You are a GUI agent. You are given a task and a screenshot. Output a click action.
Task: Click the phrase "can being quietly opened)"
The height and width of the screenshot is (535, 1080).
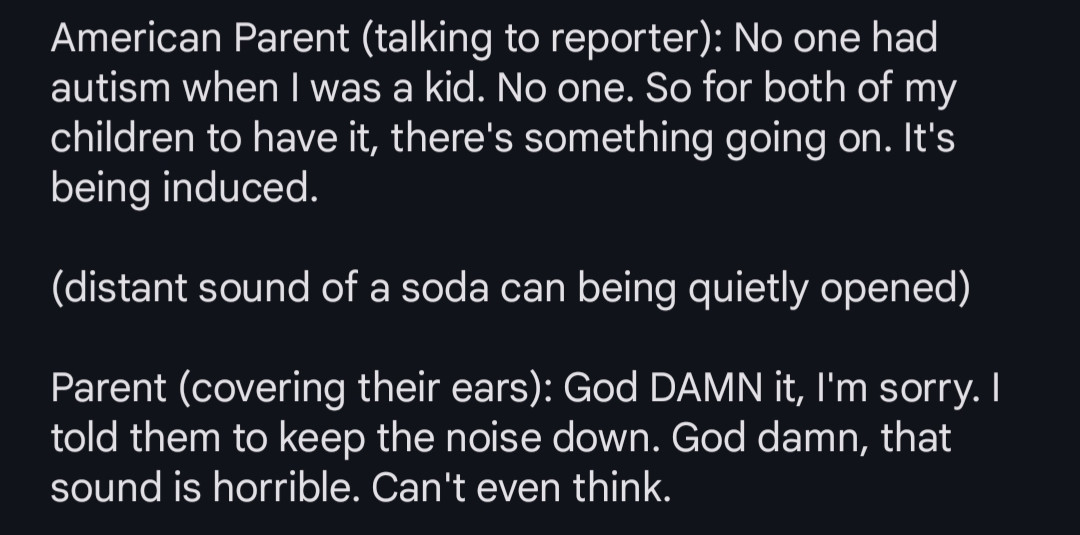736,289
